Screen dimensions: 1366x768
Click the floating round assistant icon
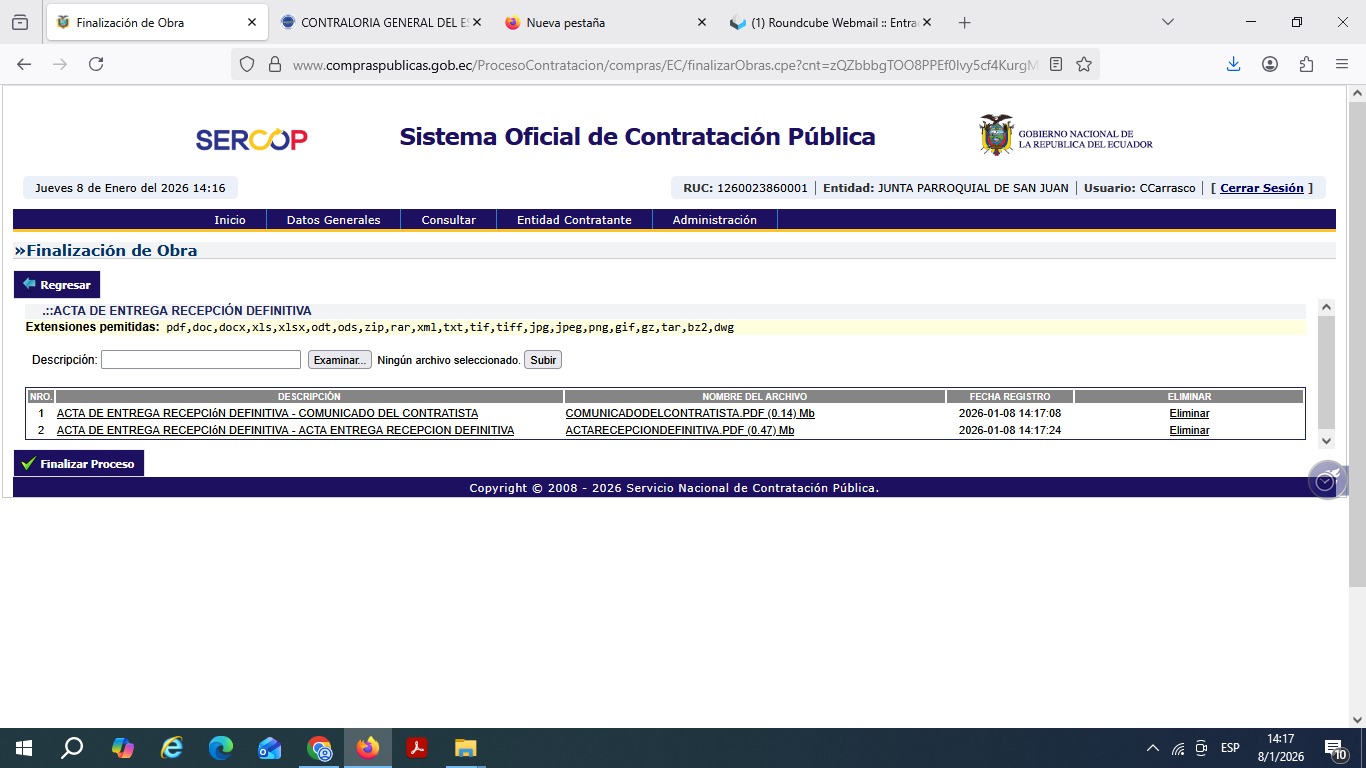[1327, 481]
